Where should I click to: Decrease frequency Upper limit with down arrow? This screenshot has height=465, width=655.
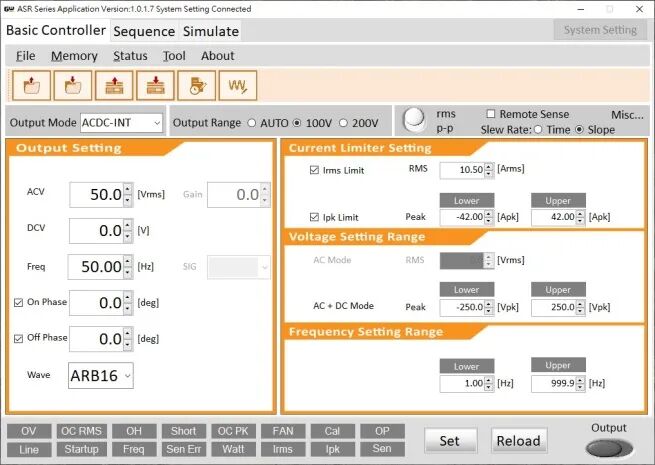(x=580, y=387)
